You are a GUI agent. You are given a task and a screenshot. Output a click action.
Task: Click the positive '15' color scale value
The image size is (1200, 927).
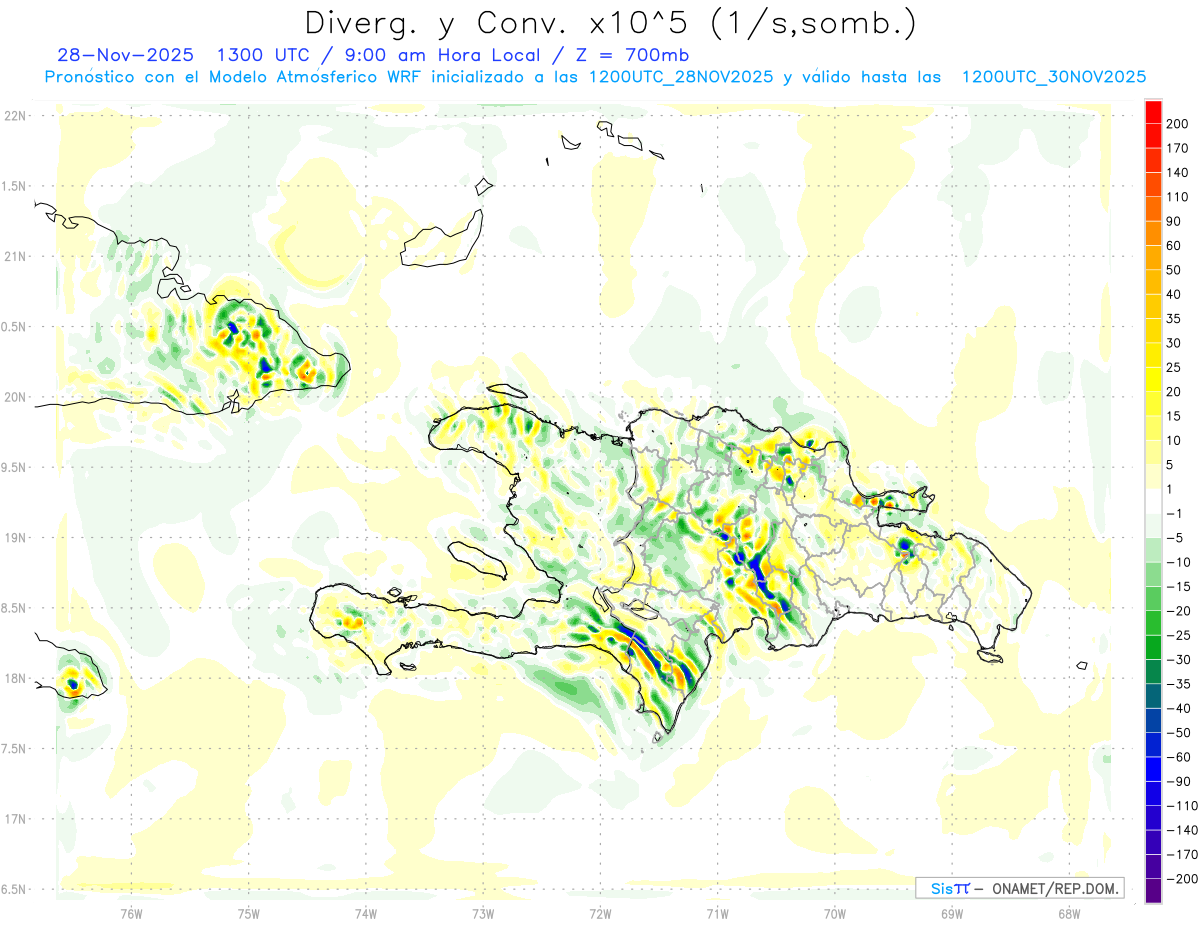pos(1174,416)
